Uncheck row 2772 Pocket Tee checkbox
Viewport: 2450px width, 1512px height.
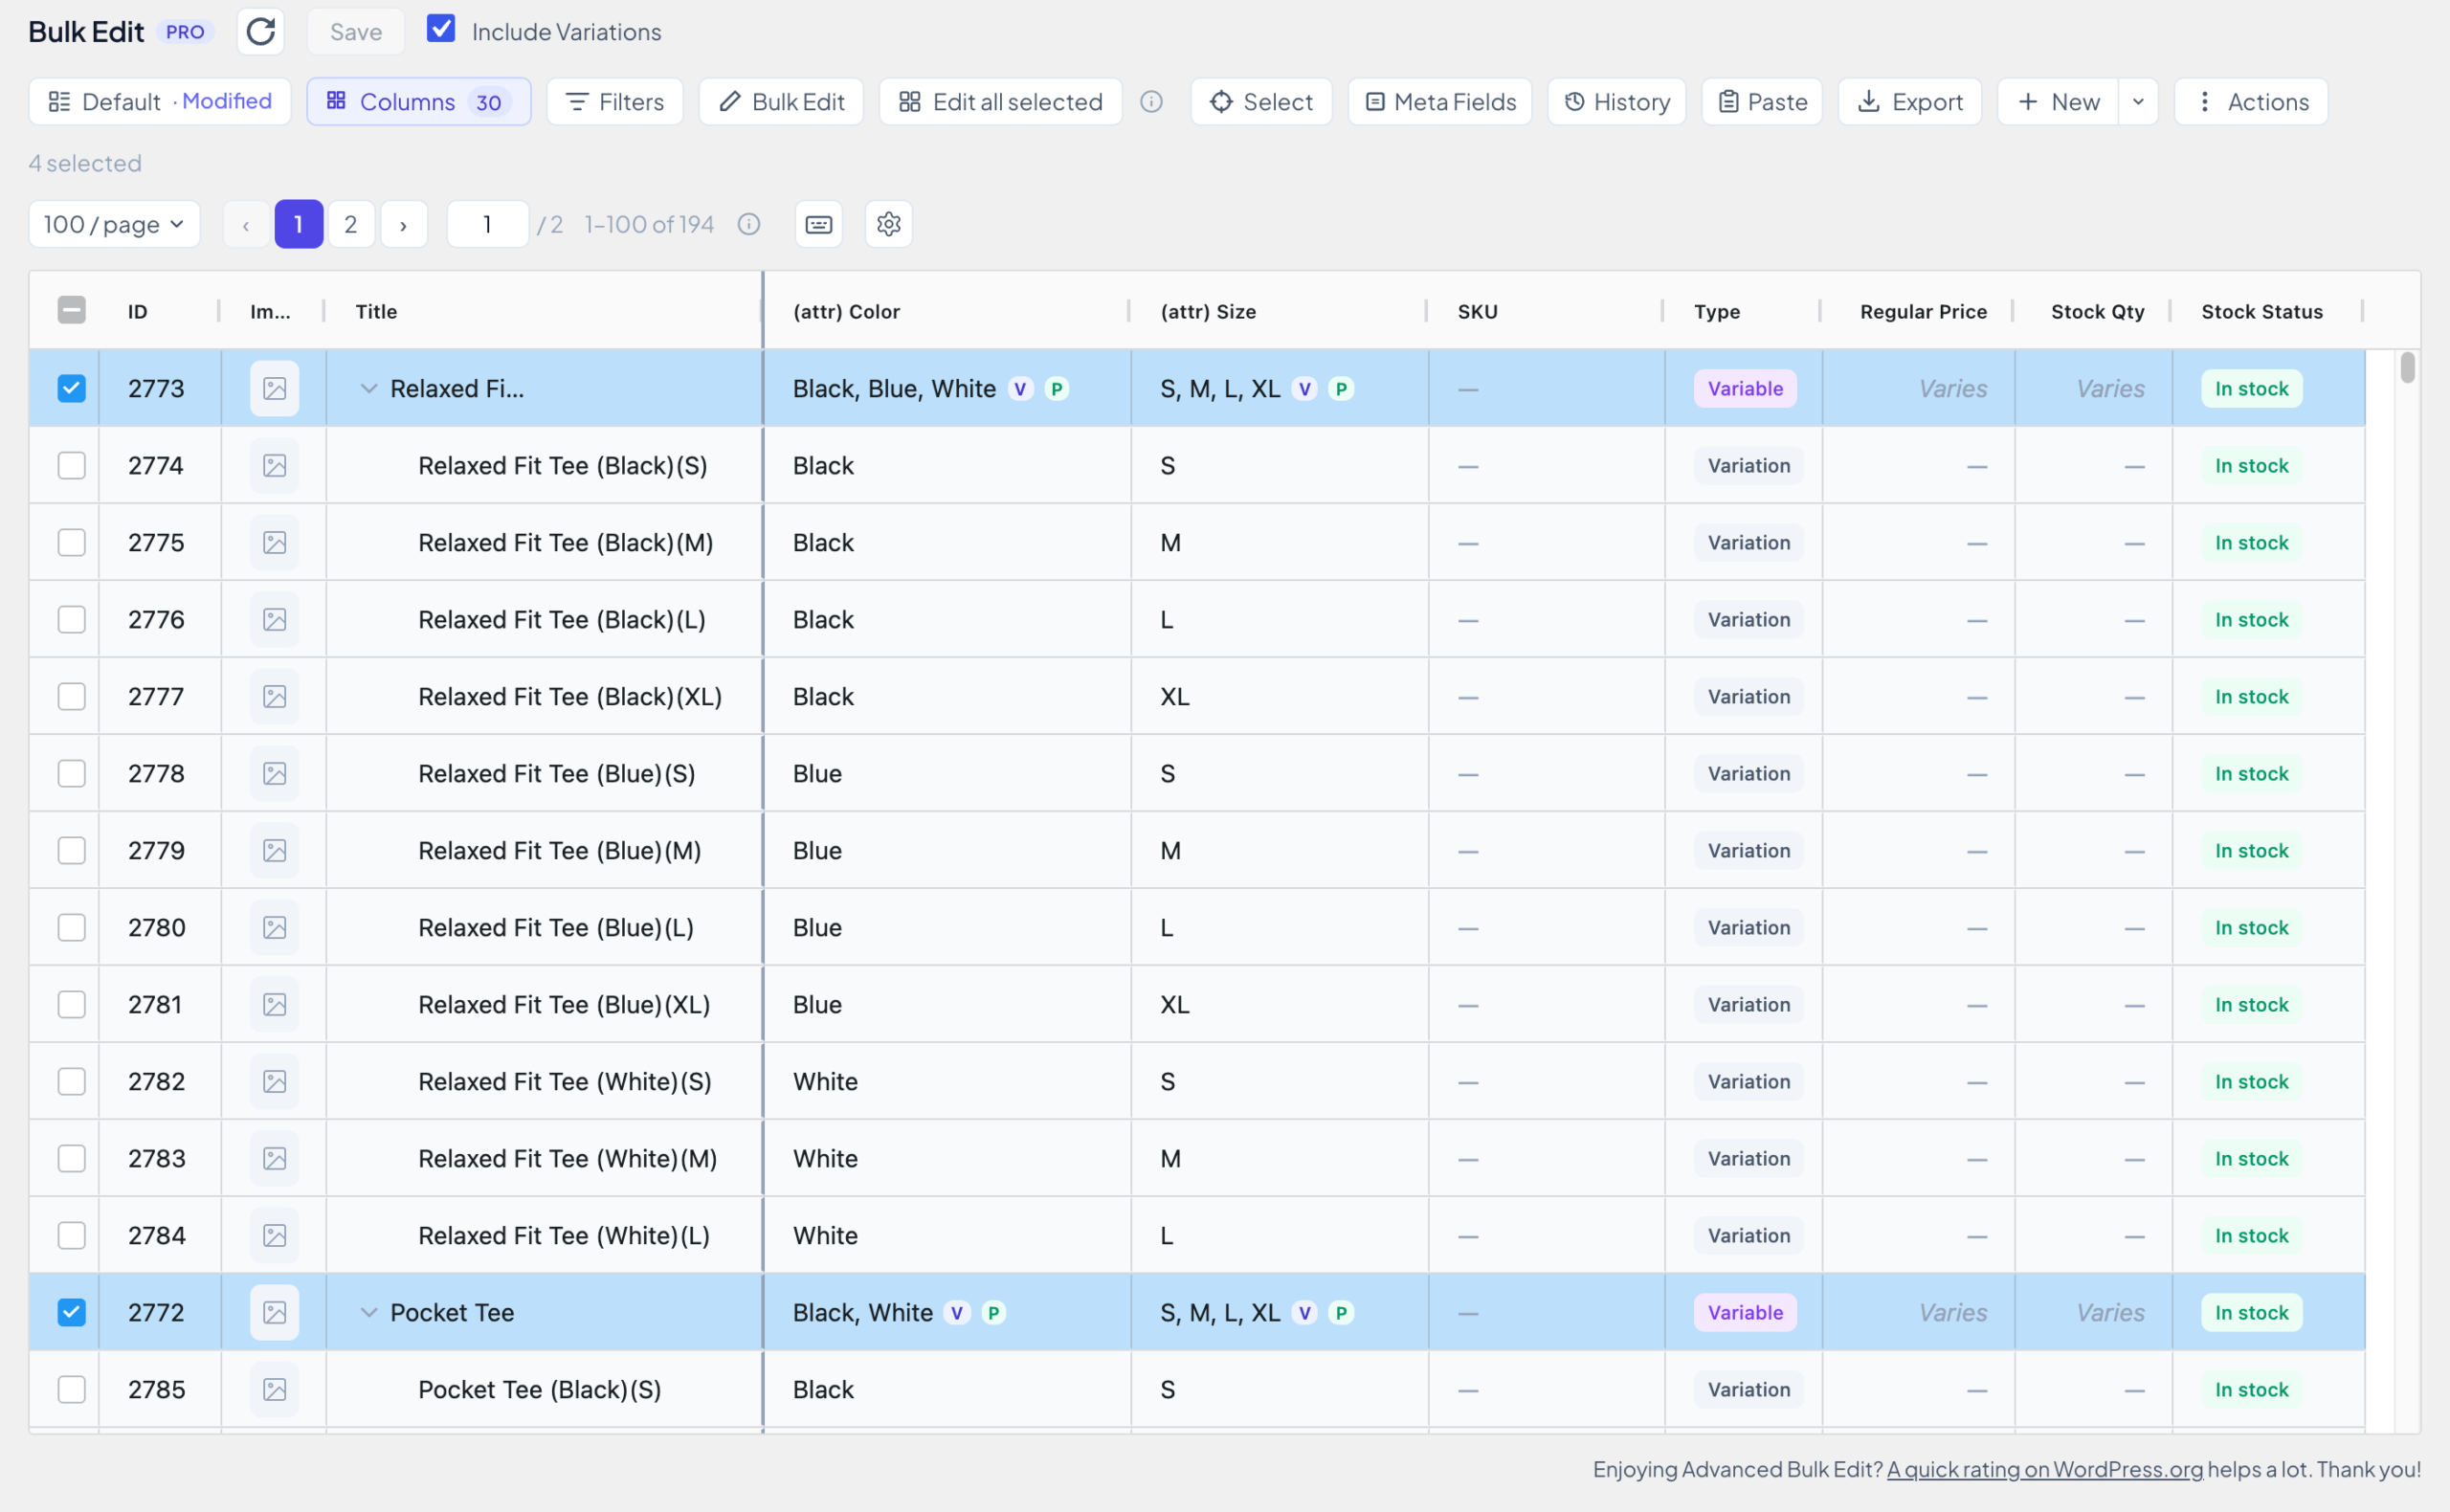(71, 1312)
